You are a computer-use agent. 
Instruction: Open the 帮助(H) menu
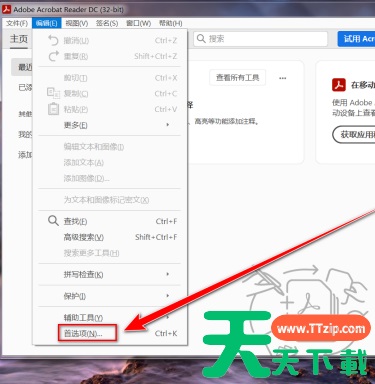pos(170,23)
